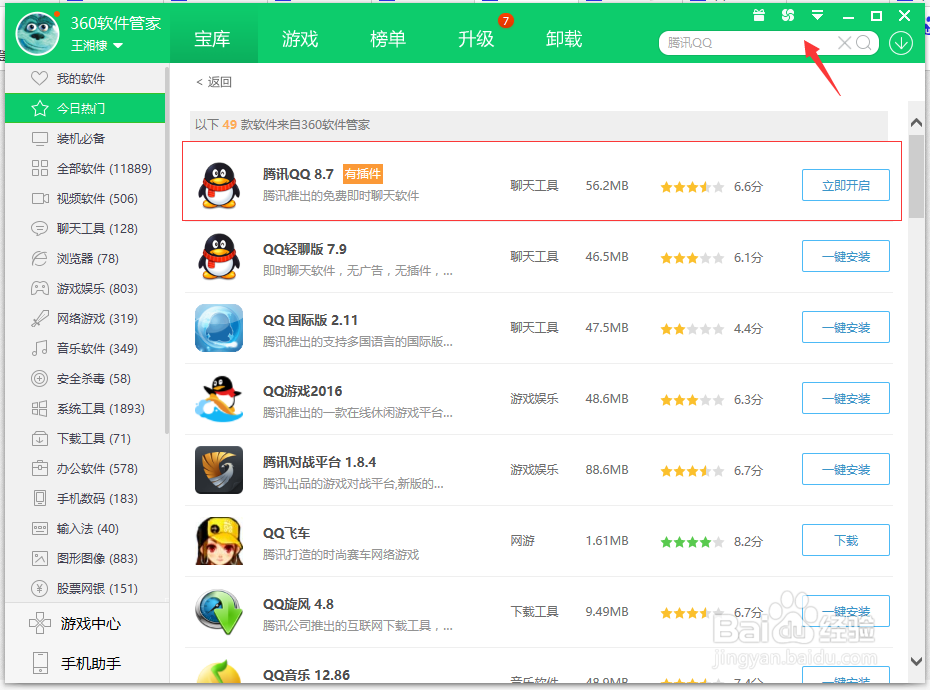Viewport: 930px width, 690px height.
Task: Click the scrollbar up arrow of results list
Action: click(916, 123)
